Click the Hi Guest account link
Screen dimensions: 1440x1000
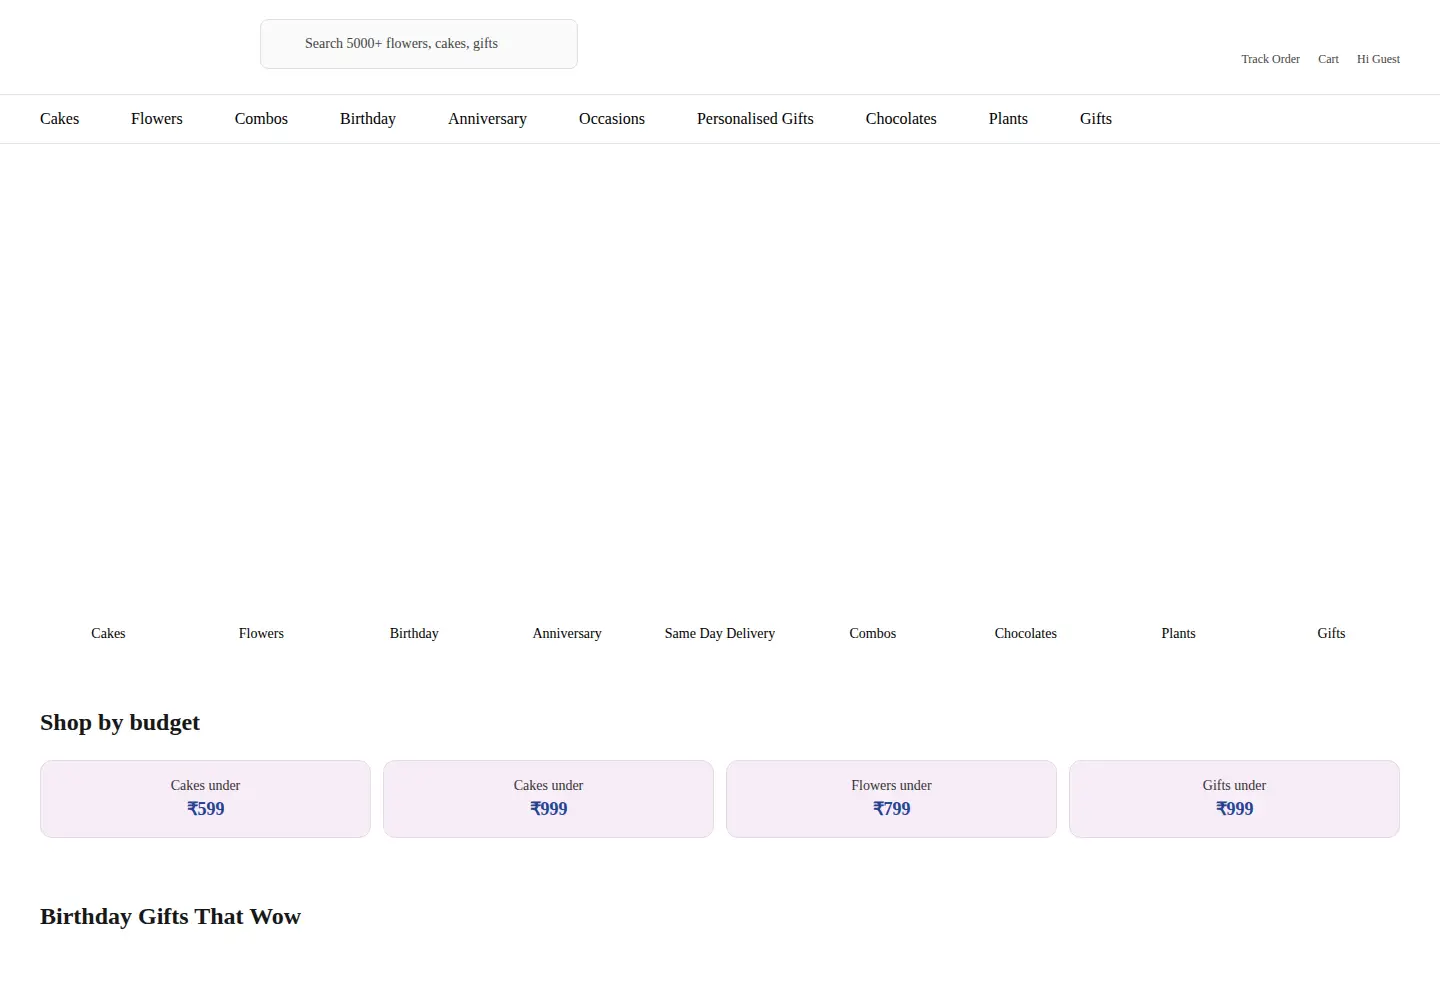pyautogui.click(x=1378, y=59)
